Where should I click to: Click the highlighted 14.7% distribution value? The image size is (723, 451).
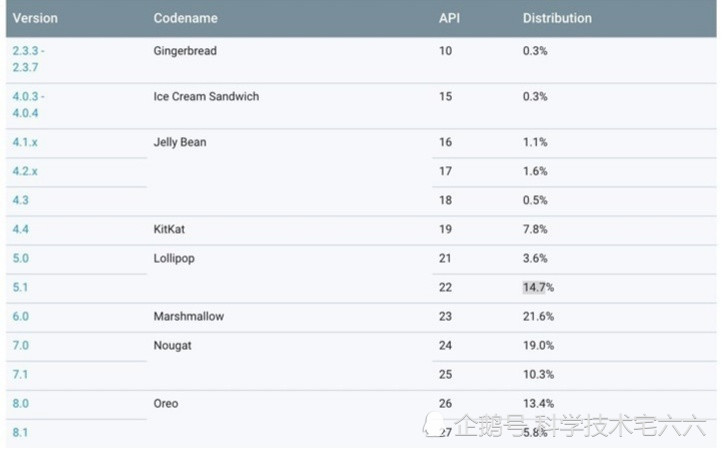tap(537, 287)
